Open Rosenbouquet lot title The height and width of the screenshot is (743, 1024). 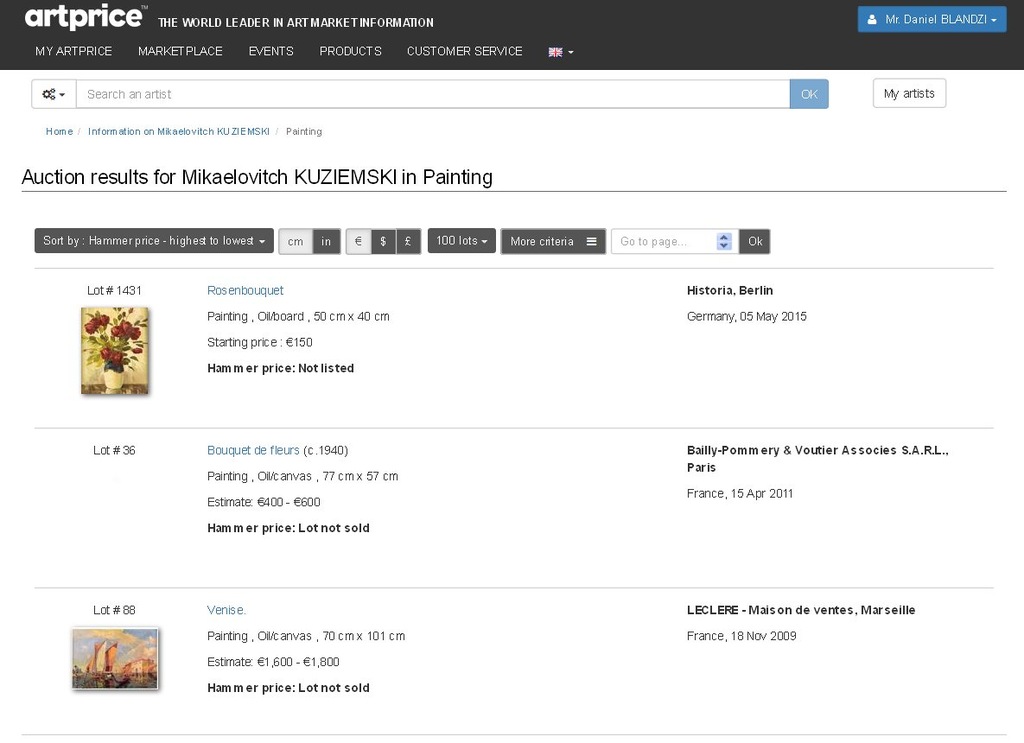(x=245, y=291)
